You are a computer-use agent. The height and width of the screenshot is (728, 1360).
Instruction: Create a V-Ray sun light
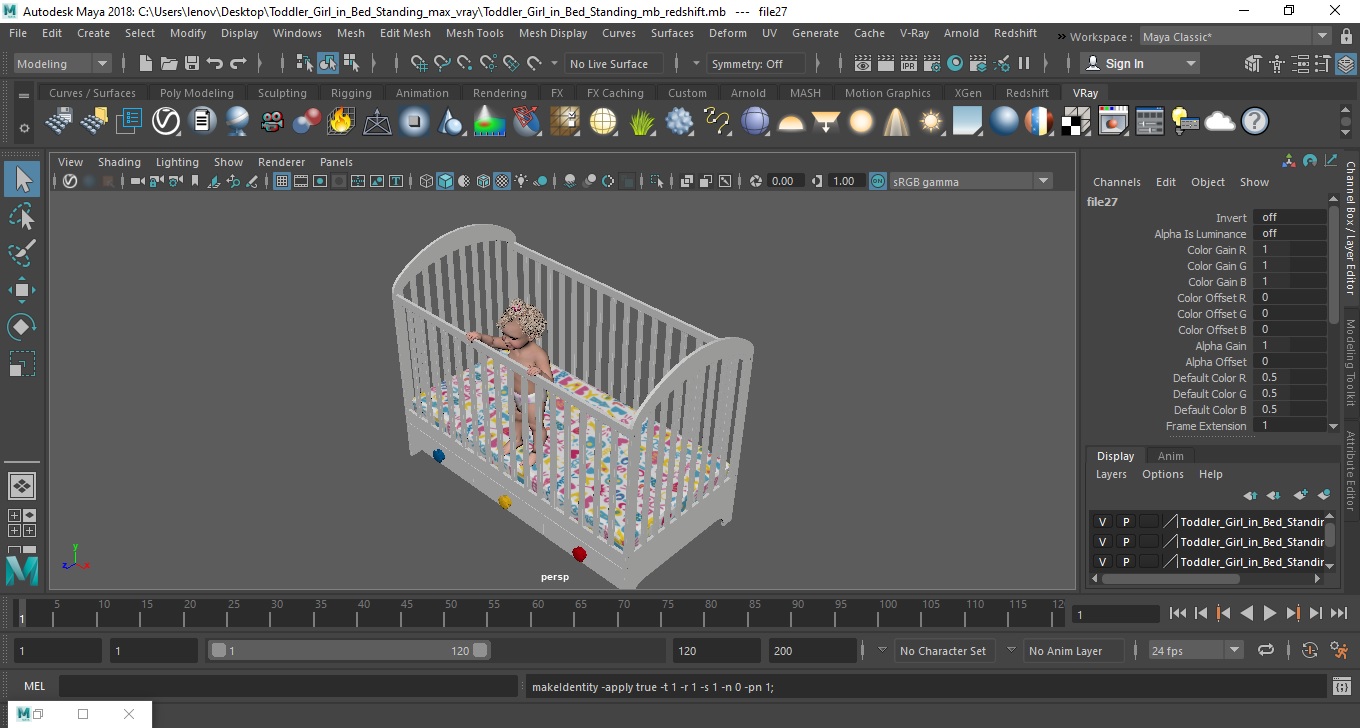pos(931,122)
